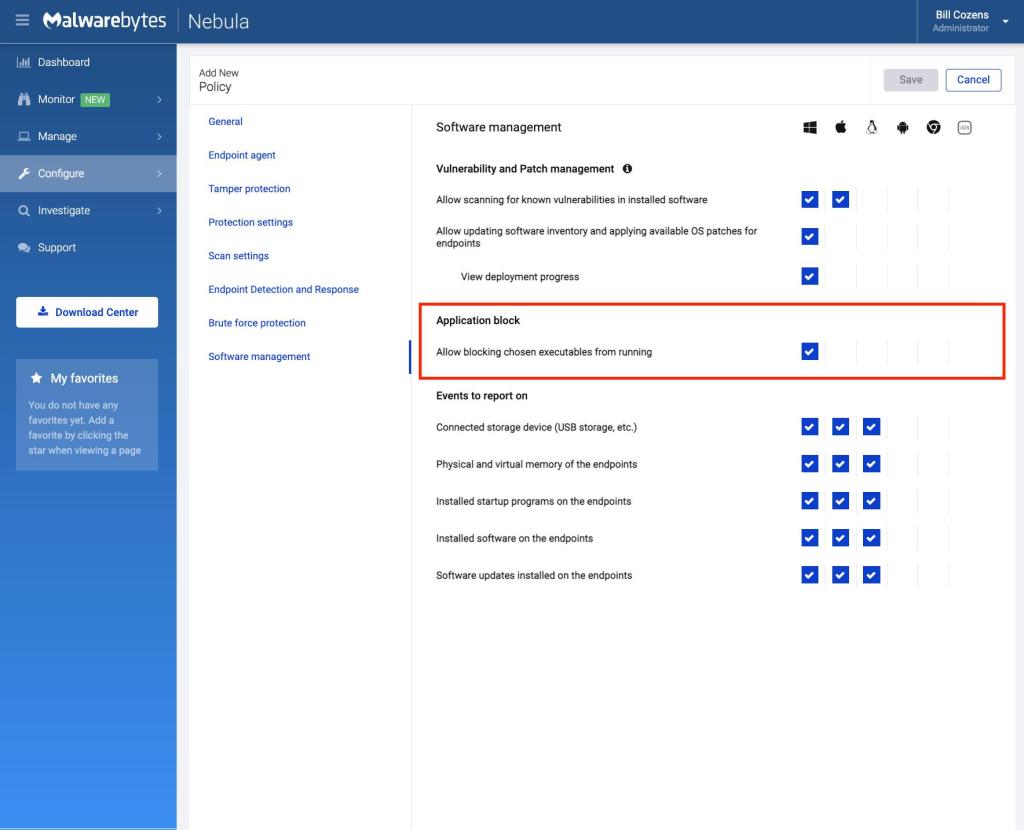The width and height of the screenshot is (1024, 830).
Task: Select Support in the sidebar
Action: coord(55,247)
